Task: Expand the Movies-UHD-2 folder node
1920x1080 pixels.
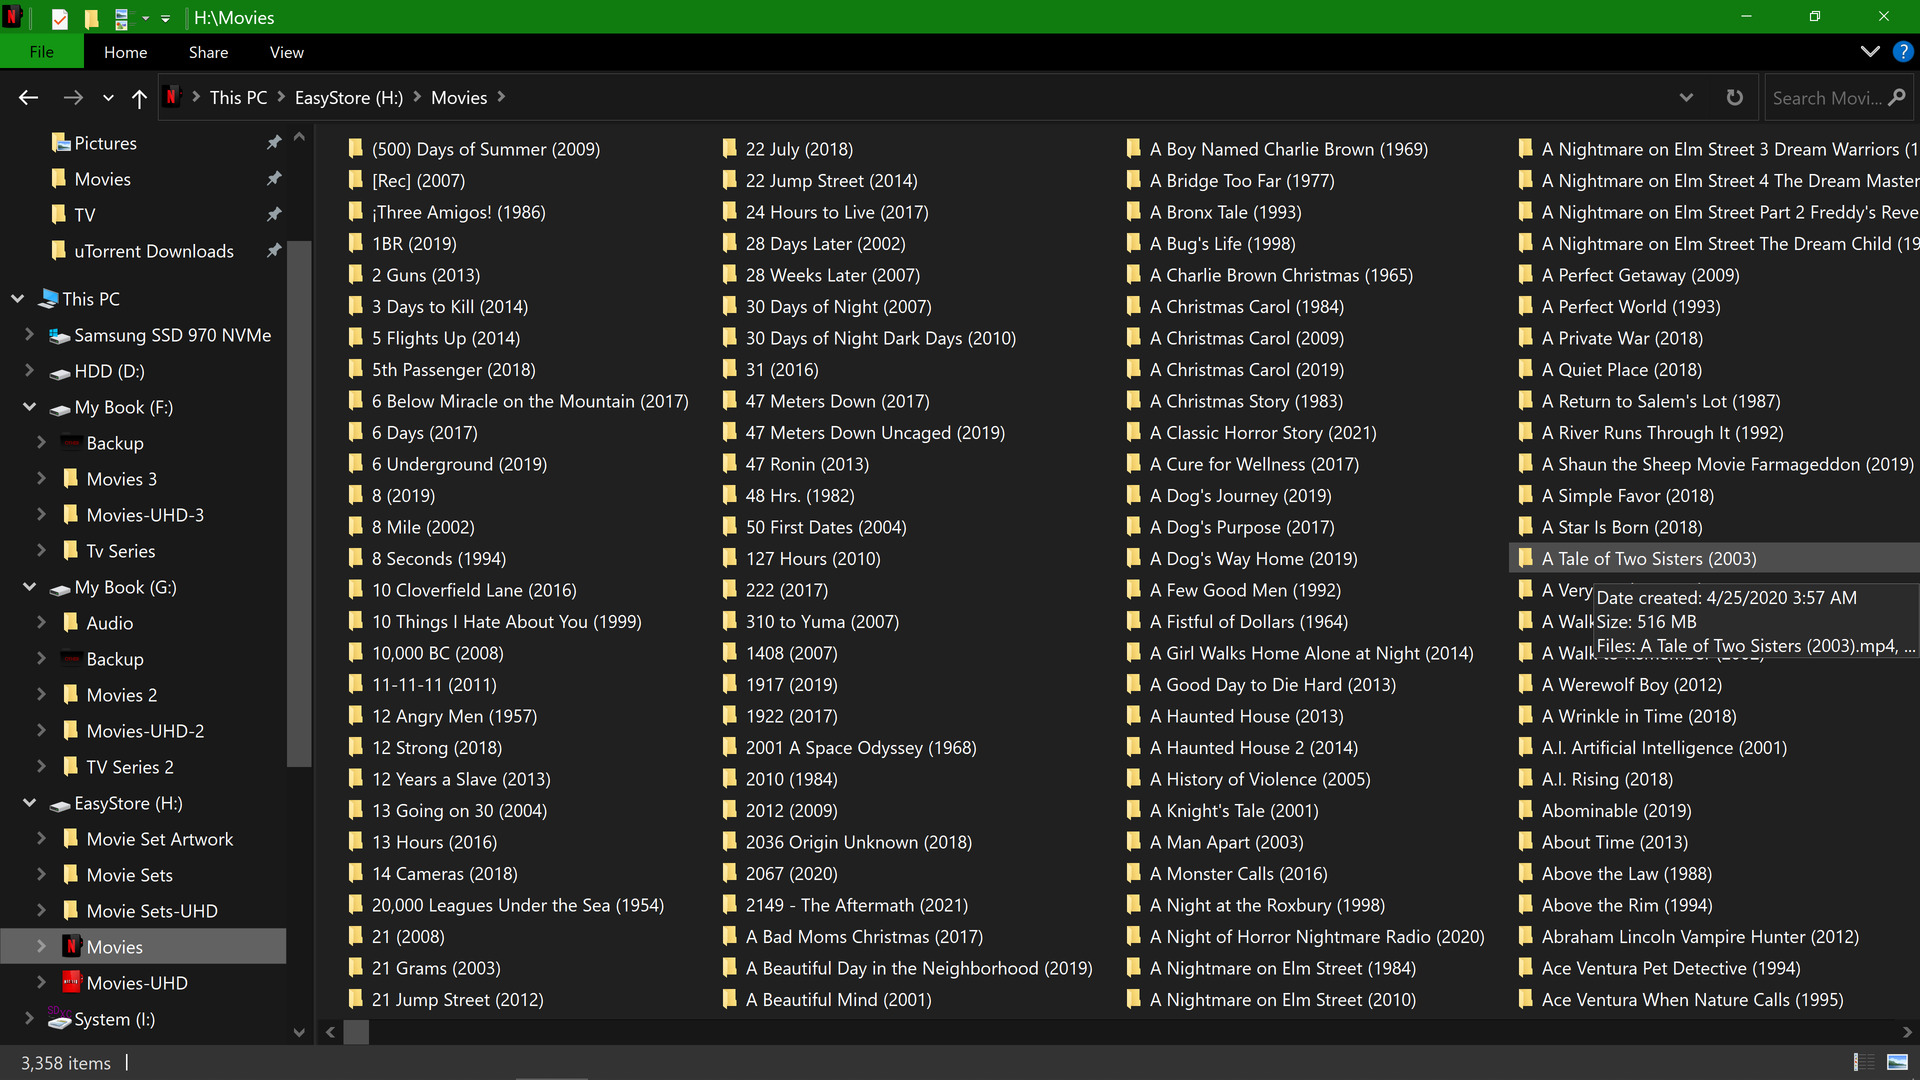Action: [x=41, y=731]
